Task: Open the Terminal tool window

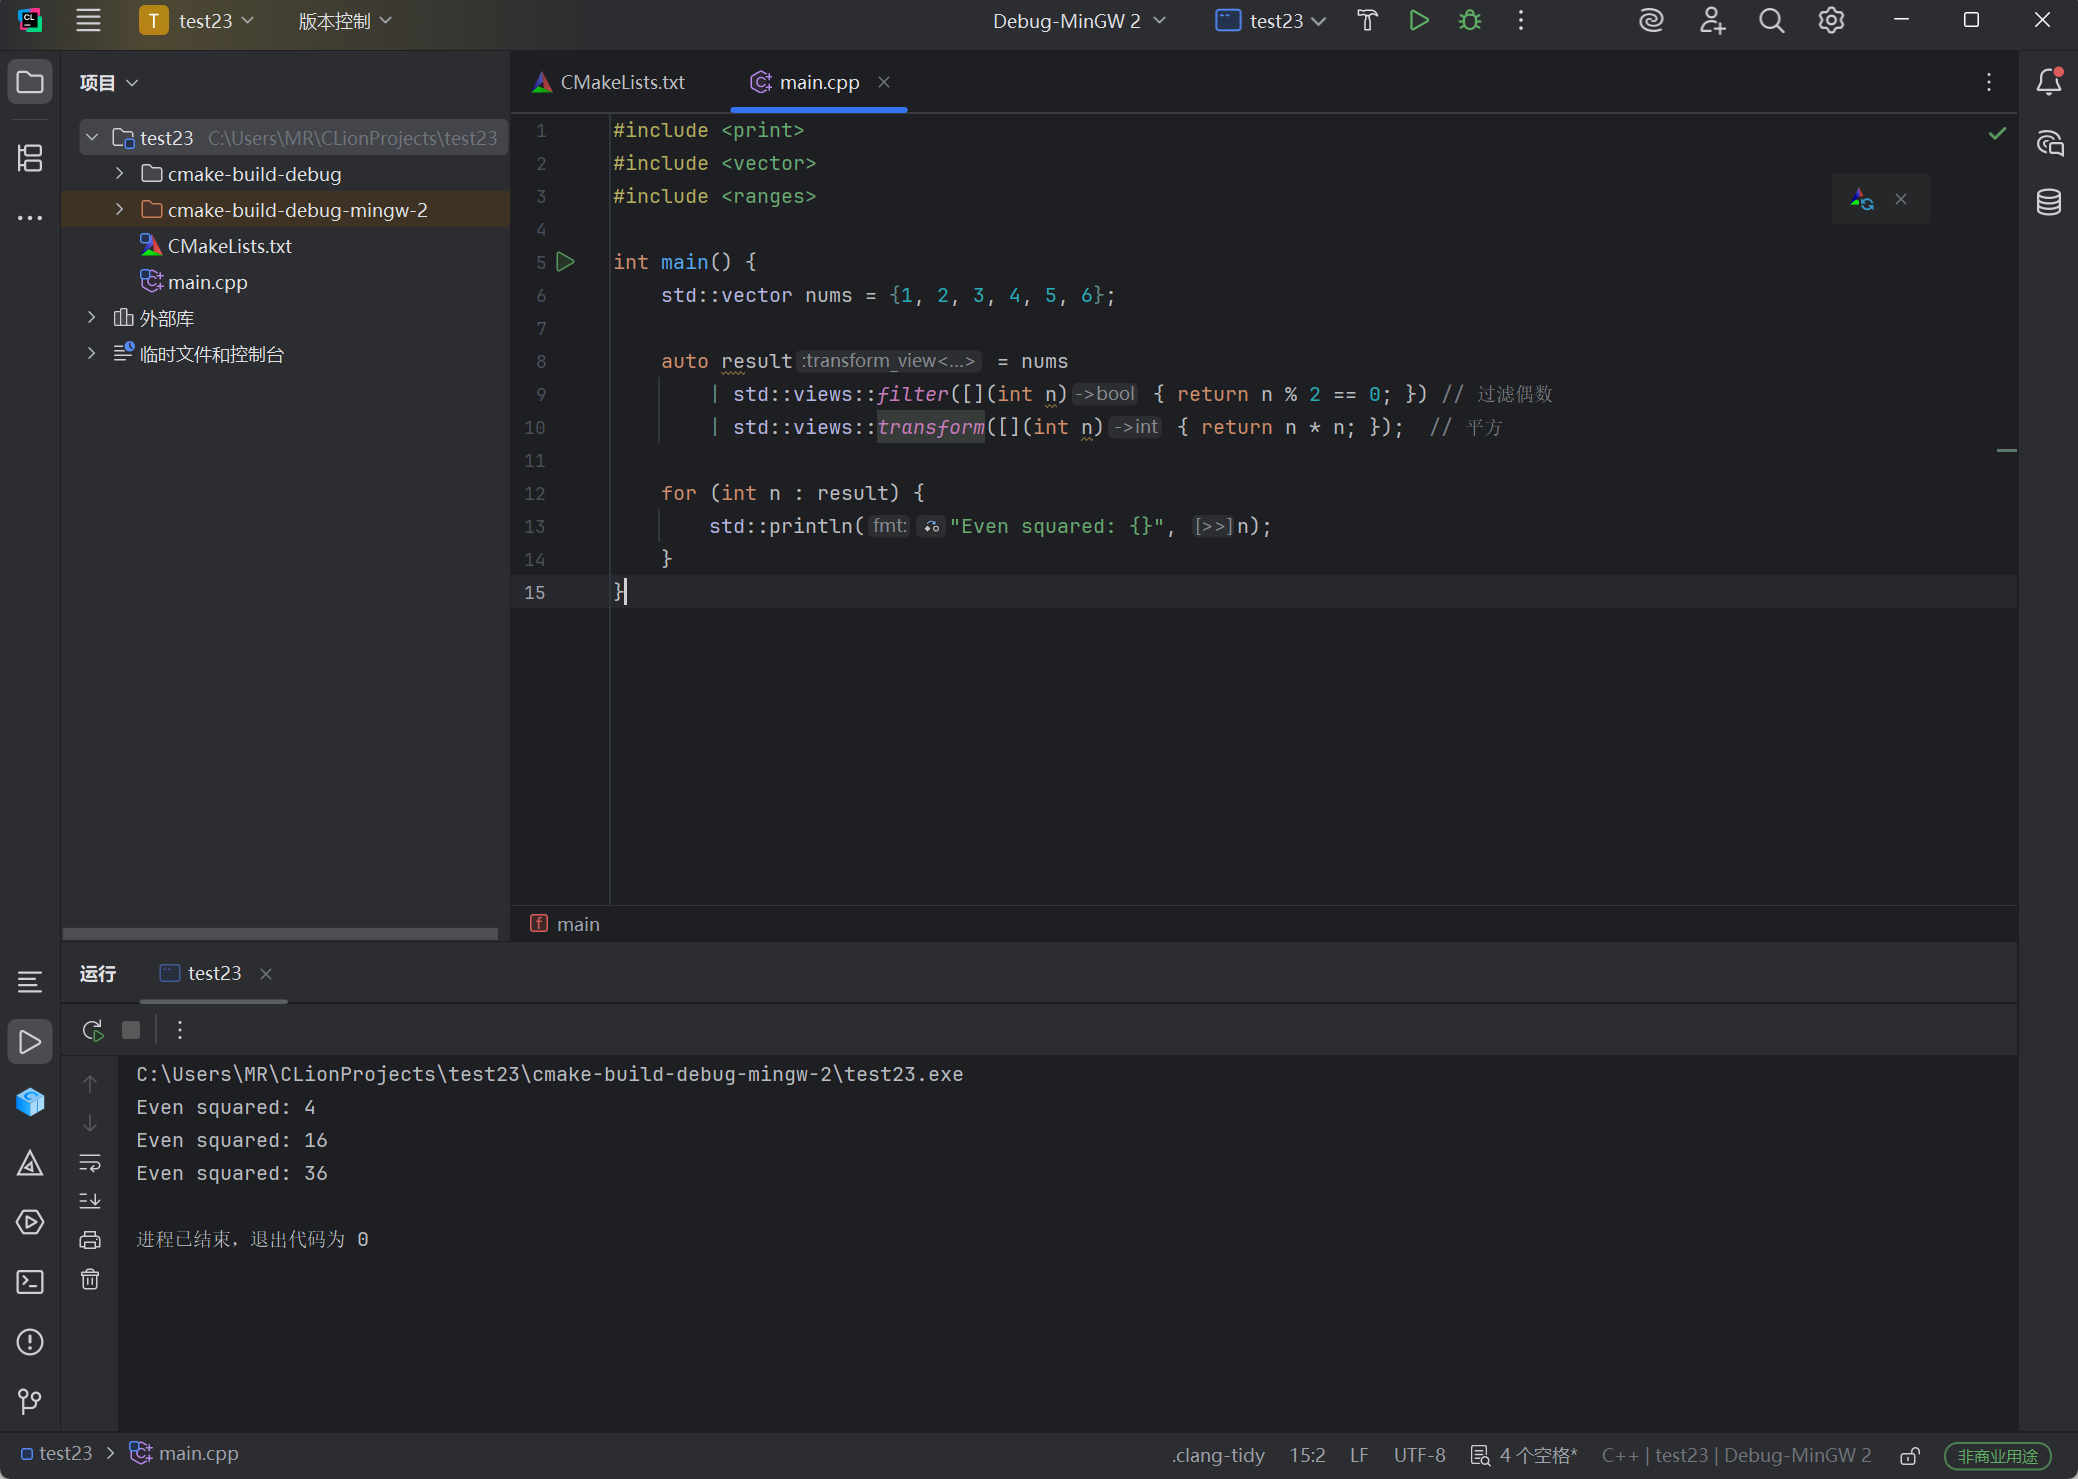Action: [x=30, y=1282]
